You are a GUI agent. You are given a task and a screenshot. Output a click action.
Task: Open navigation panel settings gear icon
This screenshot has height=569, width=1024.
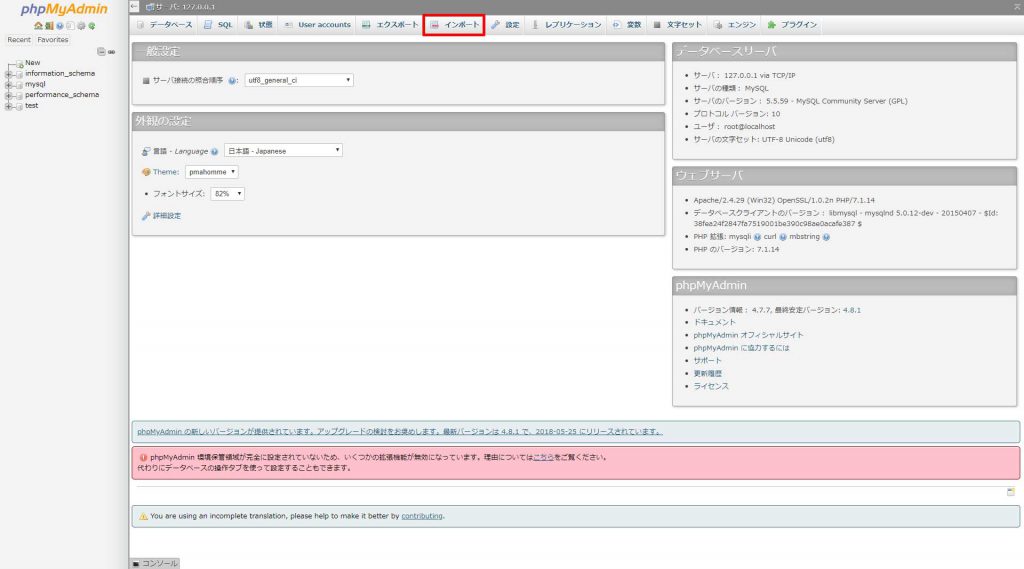point(81,25)
